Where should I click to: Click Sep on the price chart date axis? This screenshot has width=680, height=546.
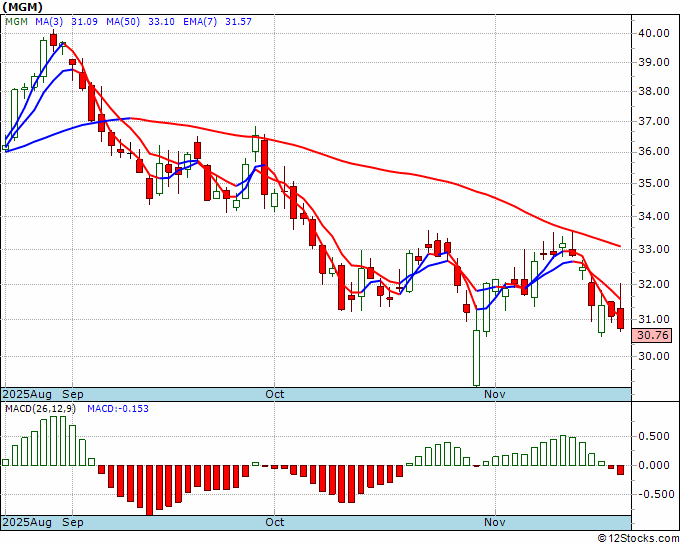click(x=73, y=395)
